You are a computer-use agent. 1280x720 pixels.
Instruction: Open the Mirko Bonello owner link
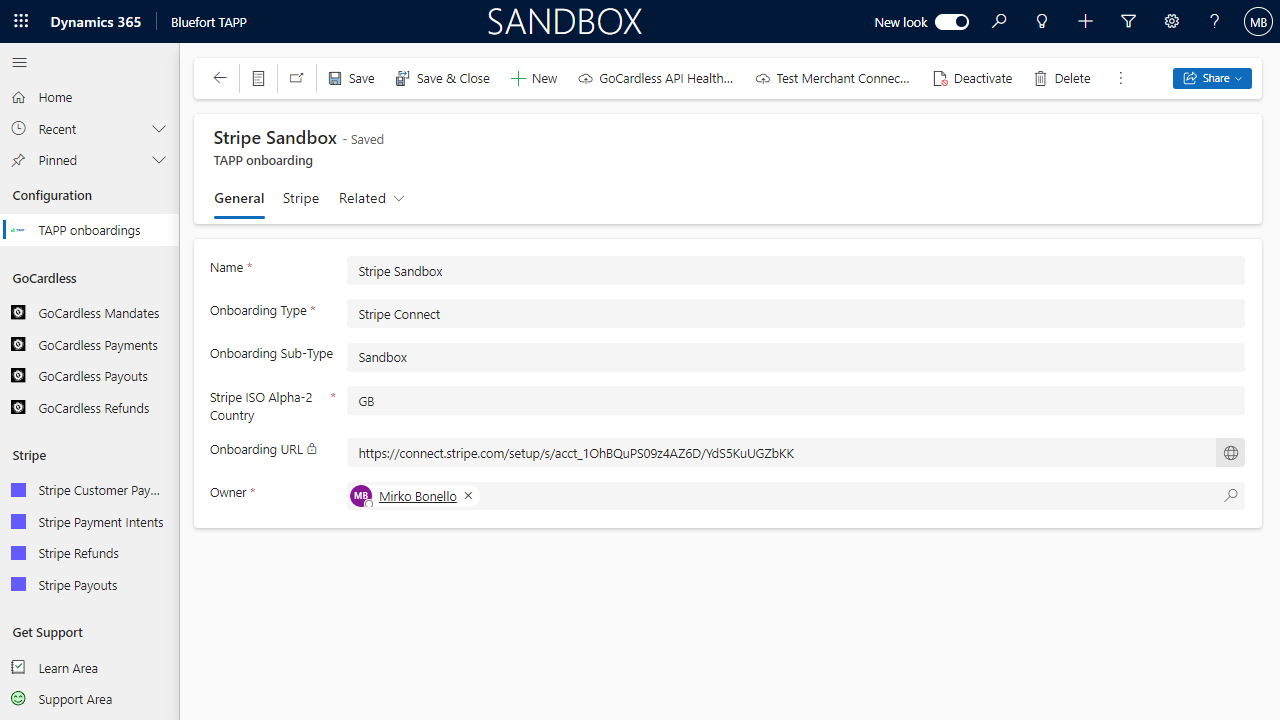coord(417,496)
